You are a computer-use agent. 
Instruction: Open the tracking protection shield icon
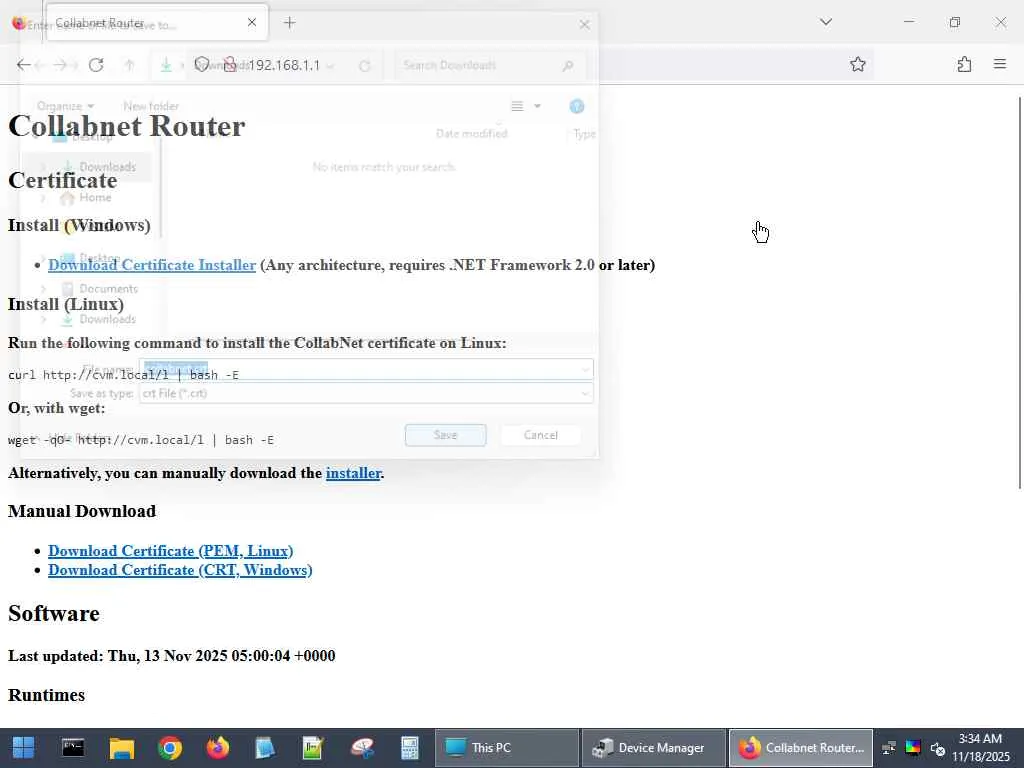202,65
